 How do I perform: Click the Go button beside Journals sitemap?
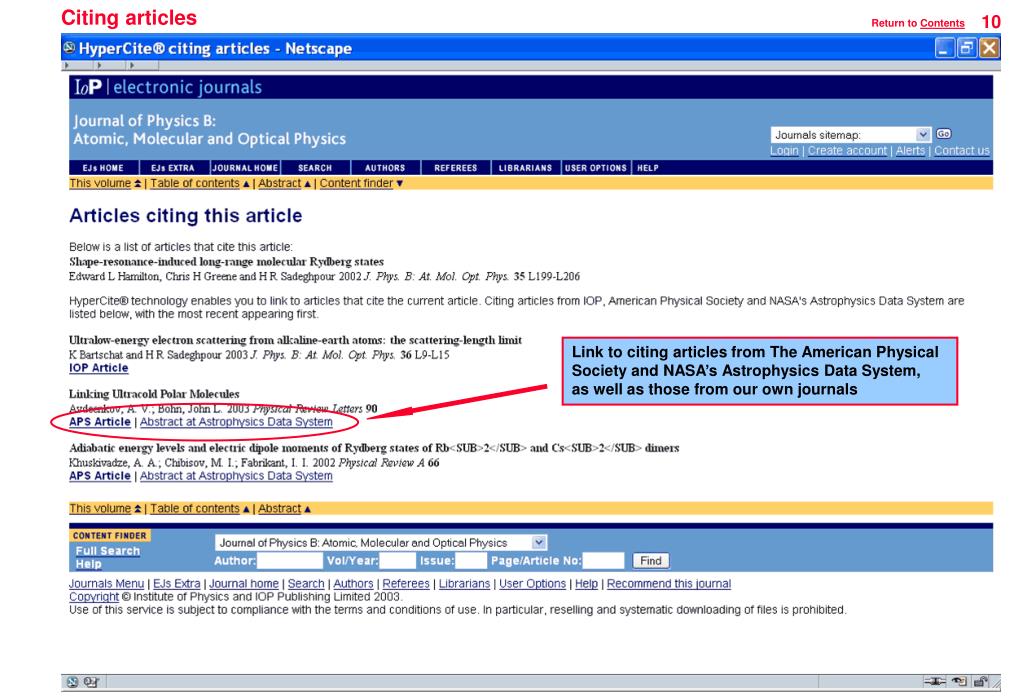click(x=943, y=134)
